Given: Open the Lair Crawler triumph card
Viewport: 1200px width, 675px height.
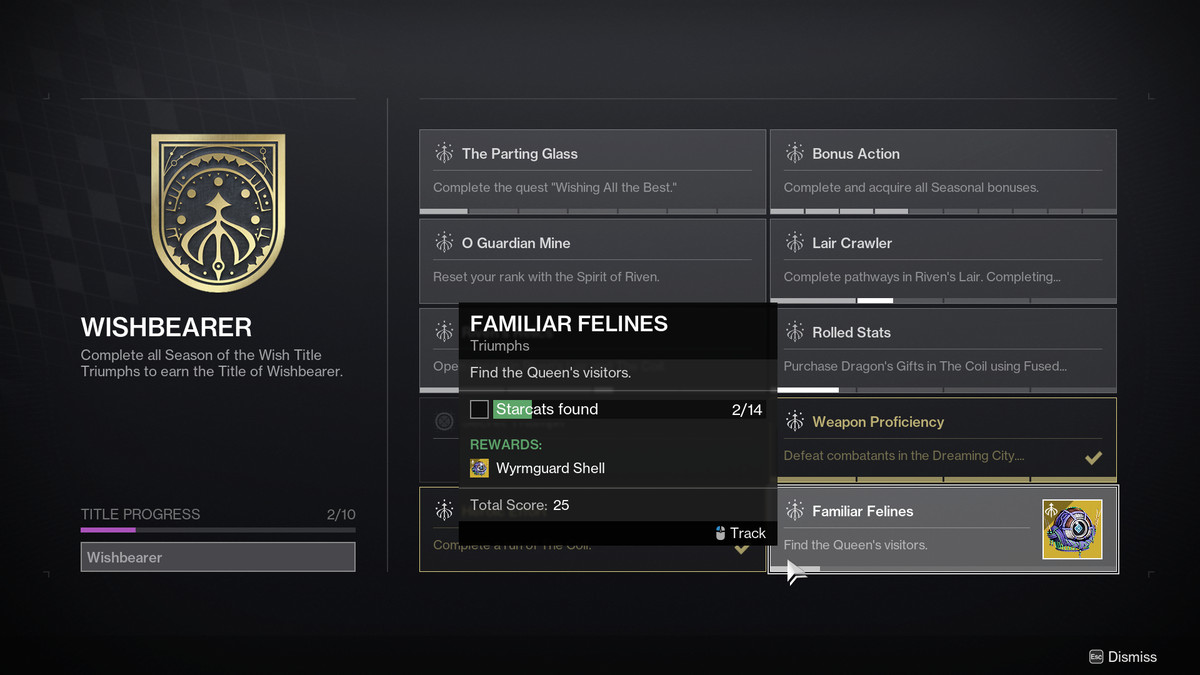Looking at the screenshot, I should pos(943,258).
